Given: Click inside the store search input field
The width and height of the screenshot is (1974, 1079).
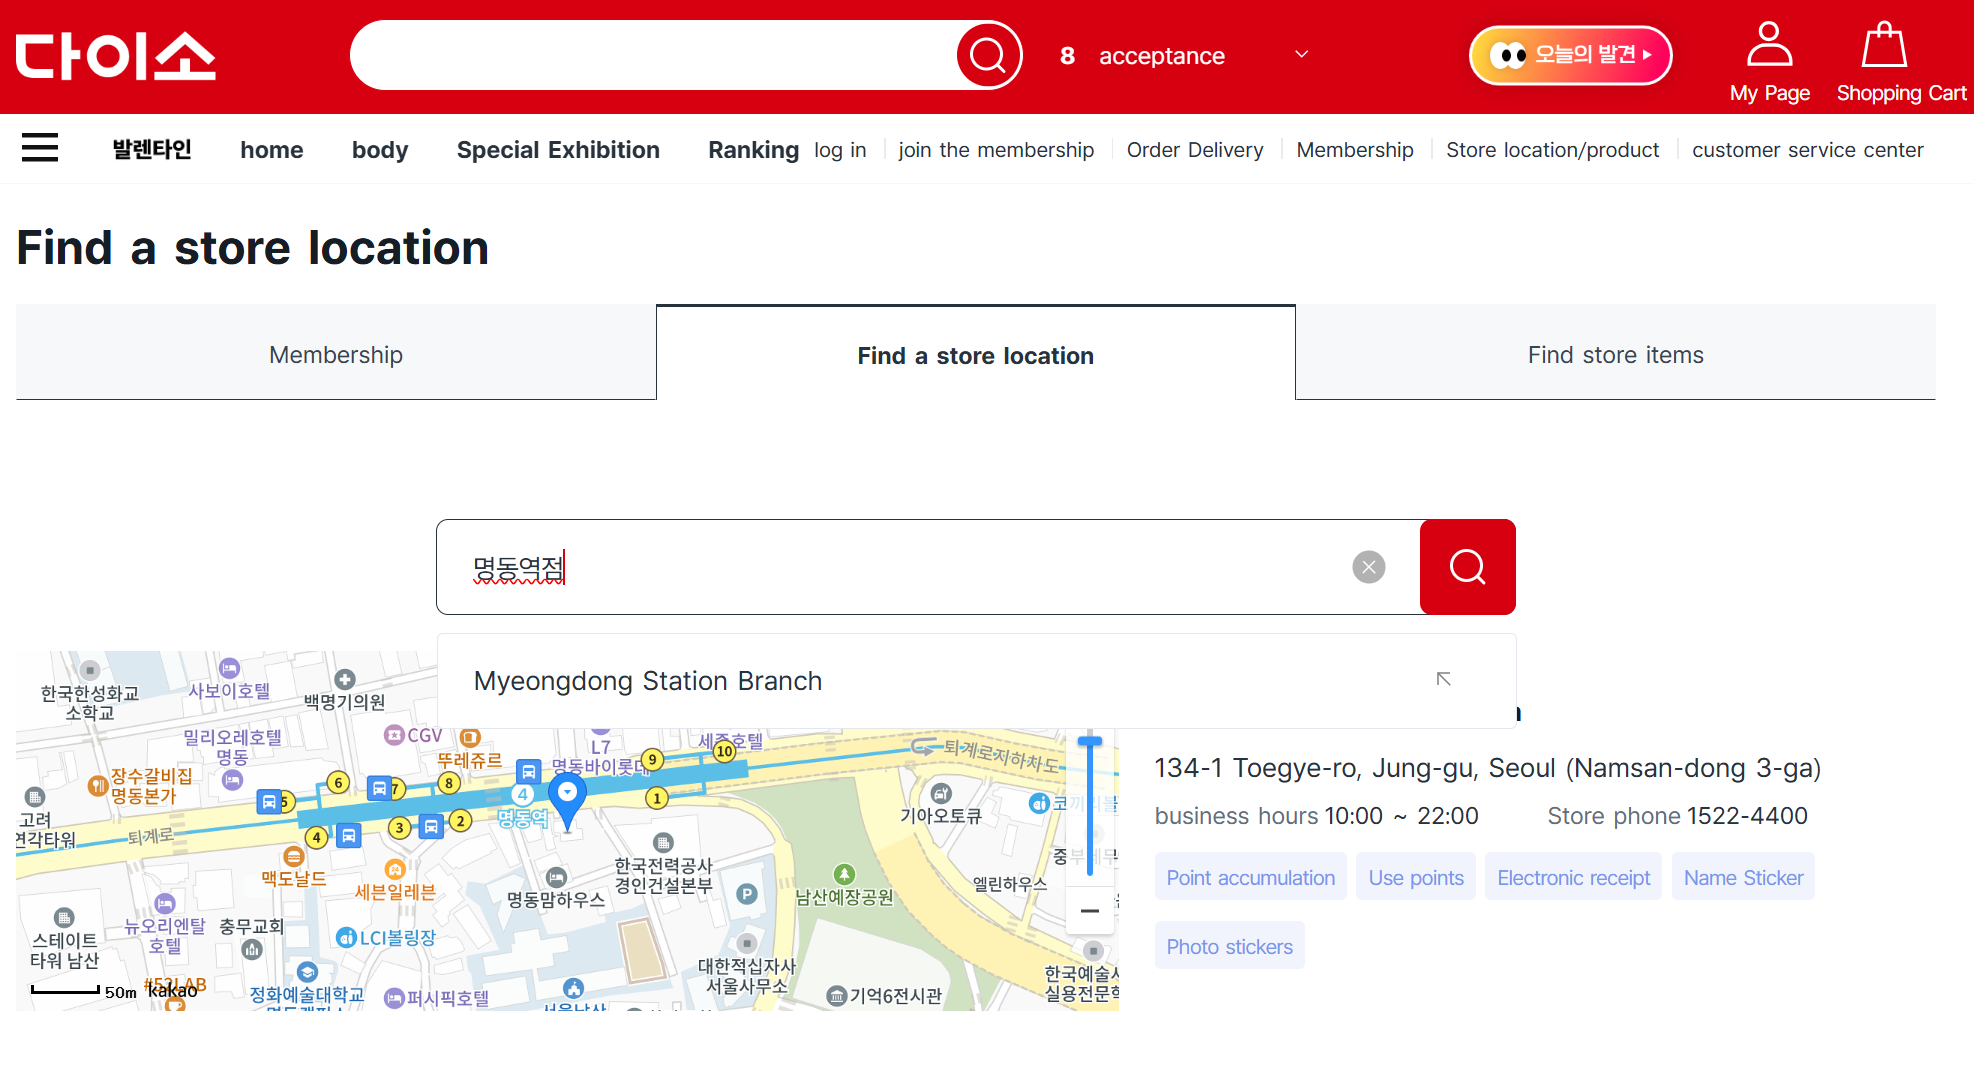Looking at the screenshot, I should (x=900, y=567).
